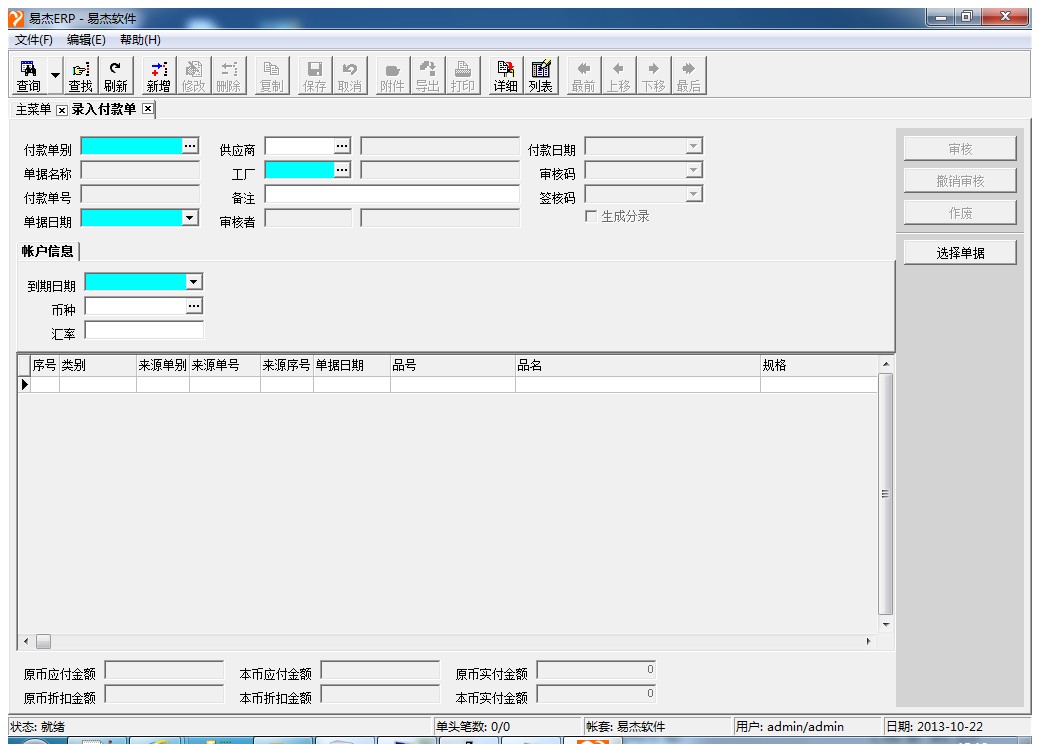Open the 付款单别 lookup ellipsis button

click(x=190, y=146)
